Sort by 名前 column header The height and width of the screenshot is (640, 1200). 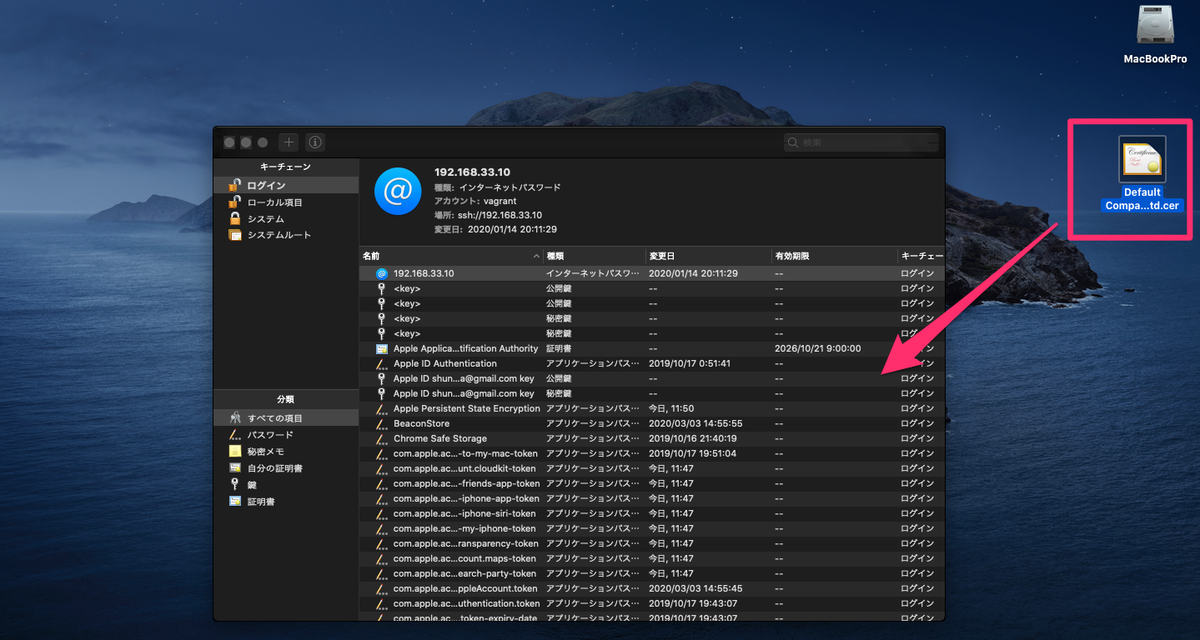click(x=450, y=257)
